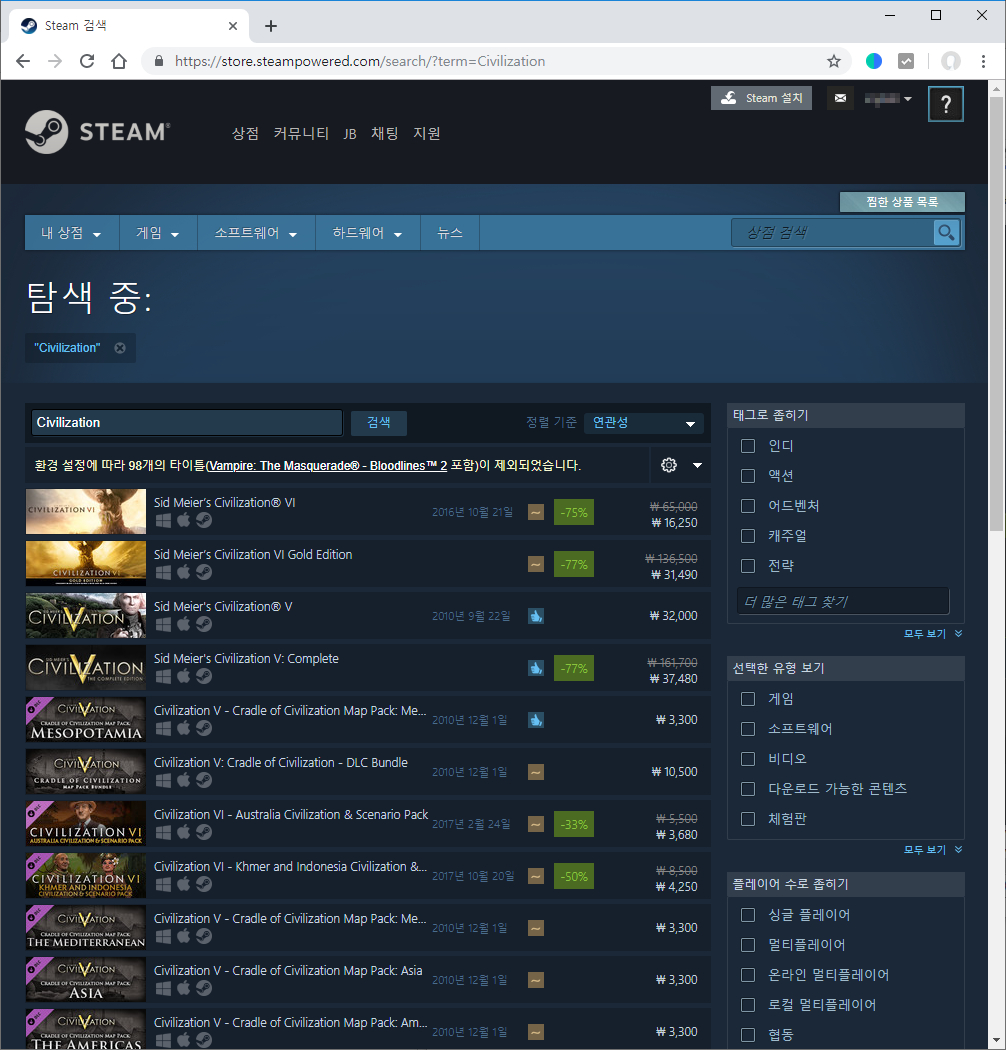Go back to the previous page
Viewport: 1006px width, 1050px height.
(23, 62)
